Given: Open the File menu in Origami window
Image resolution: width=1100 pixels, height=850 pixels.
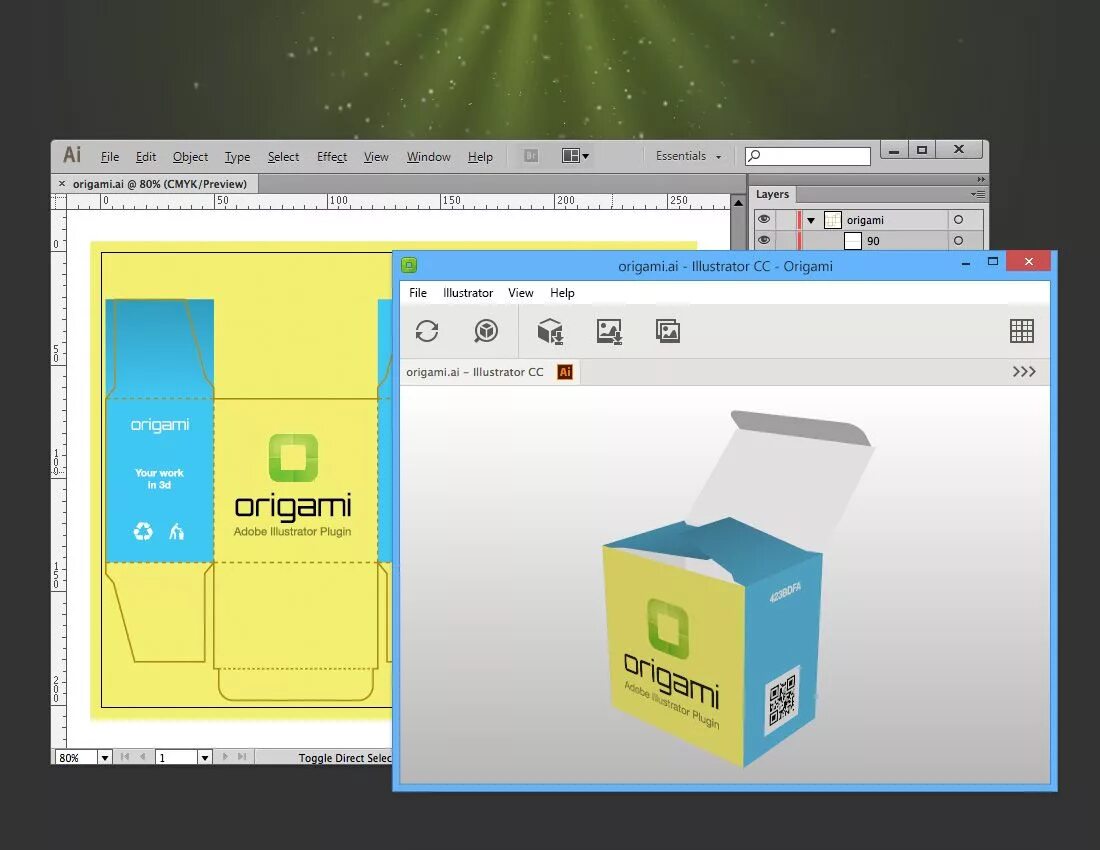Looking at the screenshot, I should (x=417, y=292).
